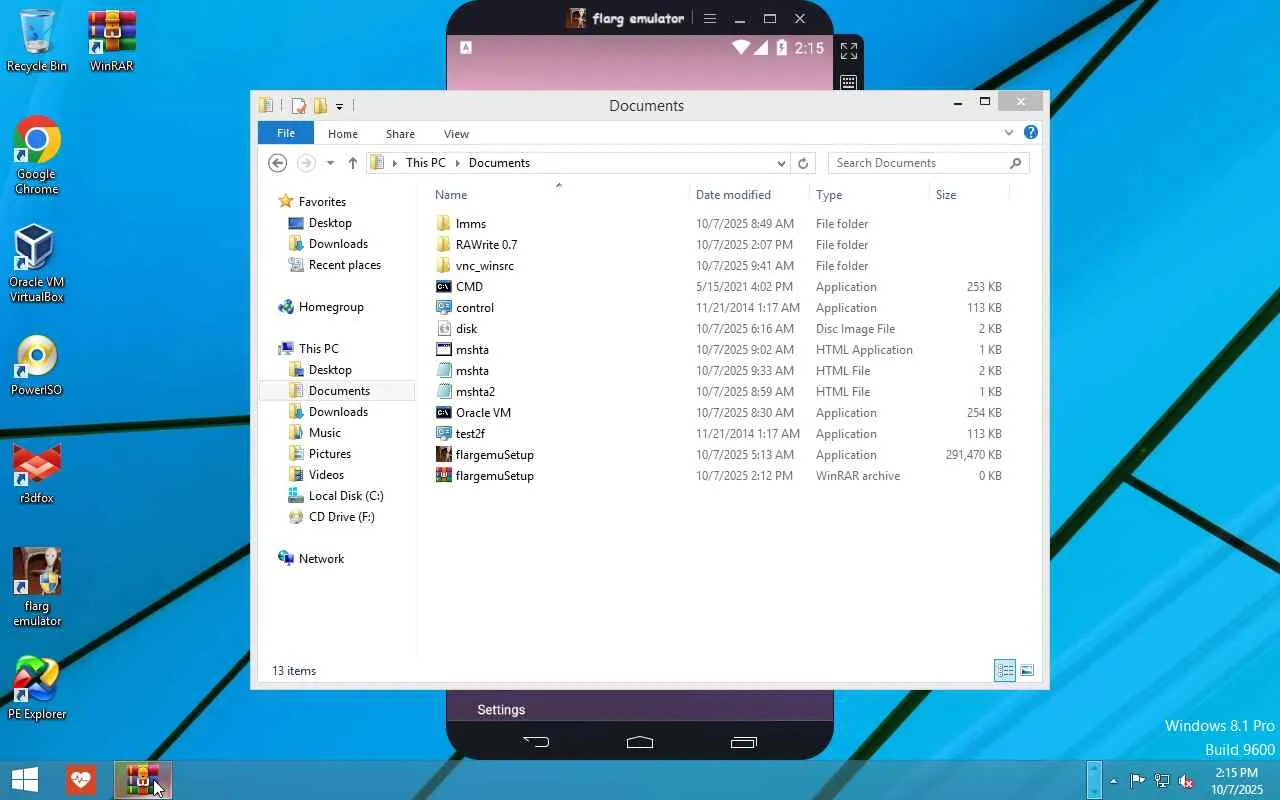Select the r3dfox desktop icon
Image resolution: width=1280 pixels, height=800 pixels.
coord(37,473)
